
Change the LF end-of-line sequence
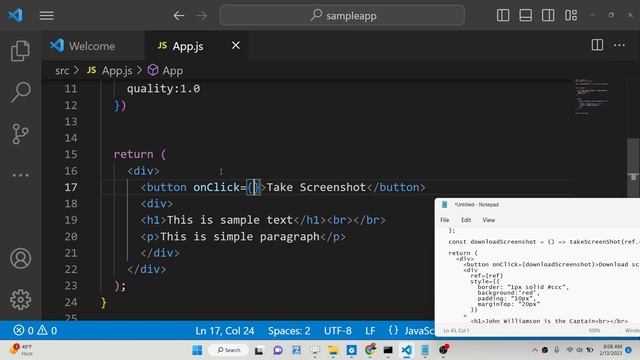coord(370,331)
